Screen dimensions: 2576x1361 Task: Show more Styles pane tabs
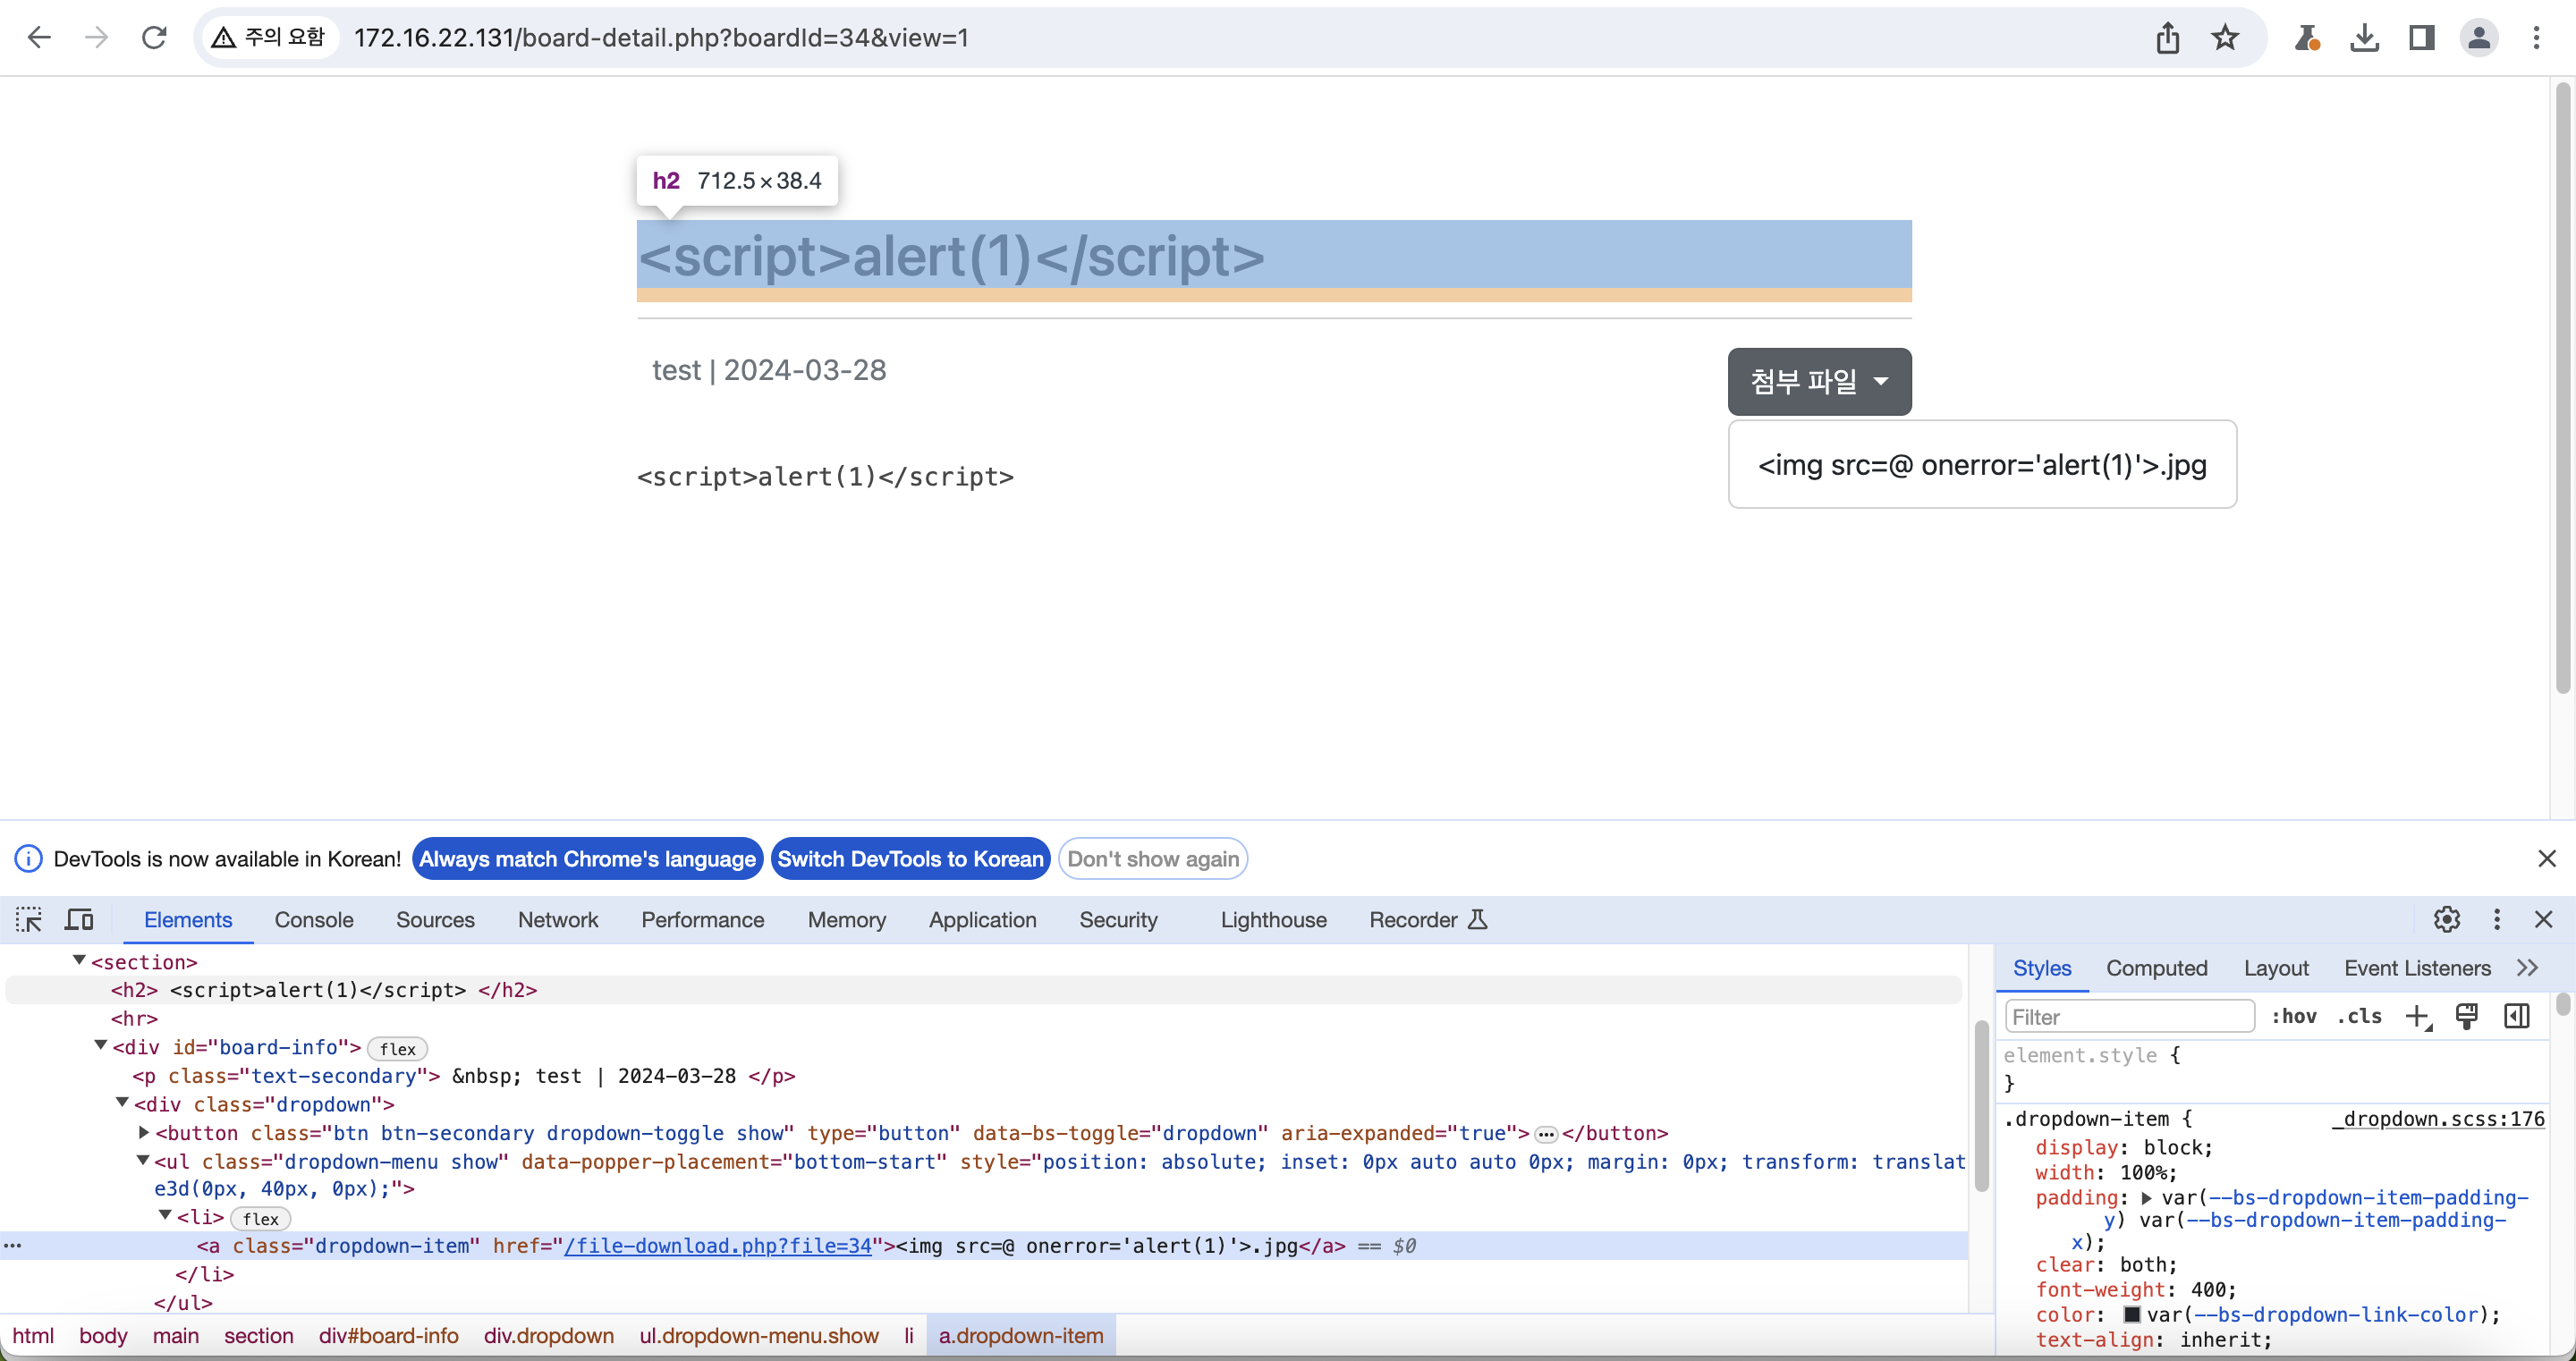click(2527, 967)
